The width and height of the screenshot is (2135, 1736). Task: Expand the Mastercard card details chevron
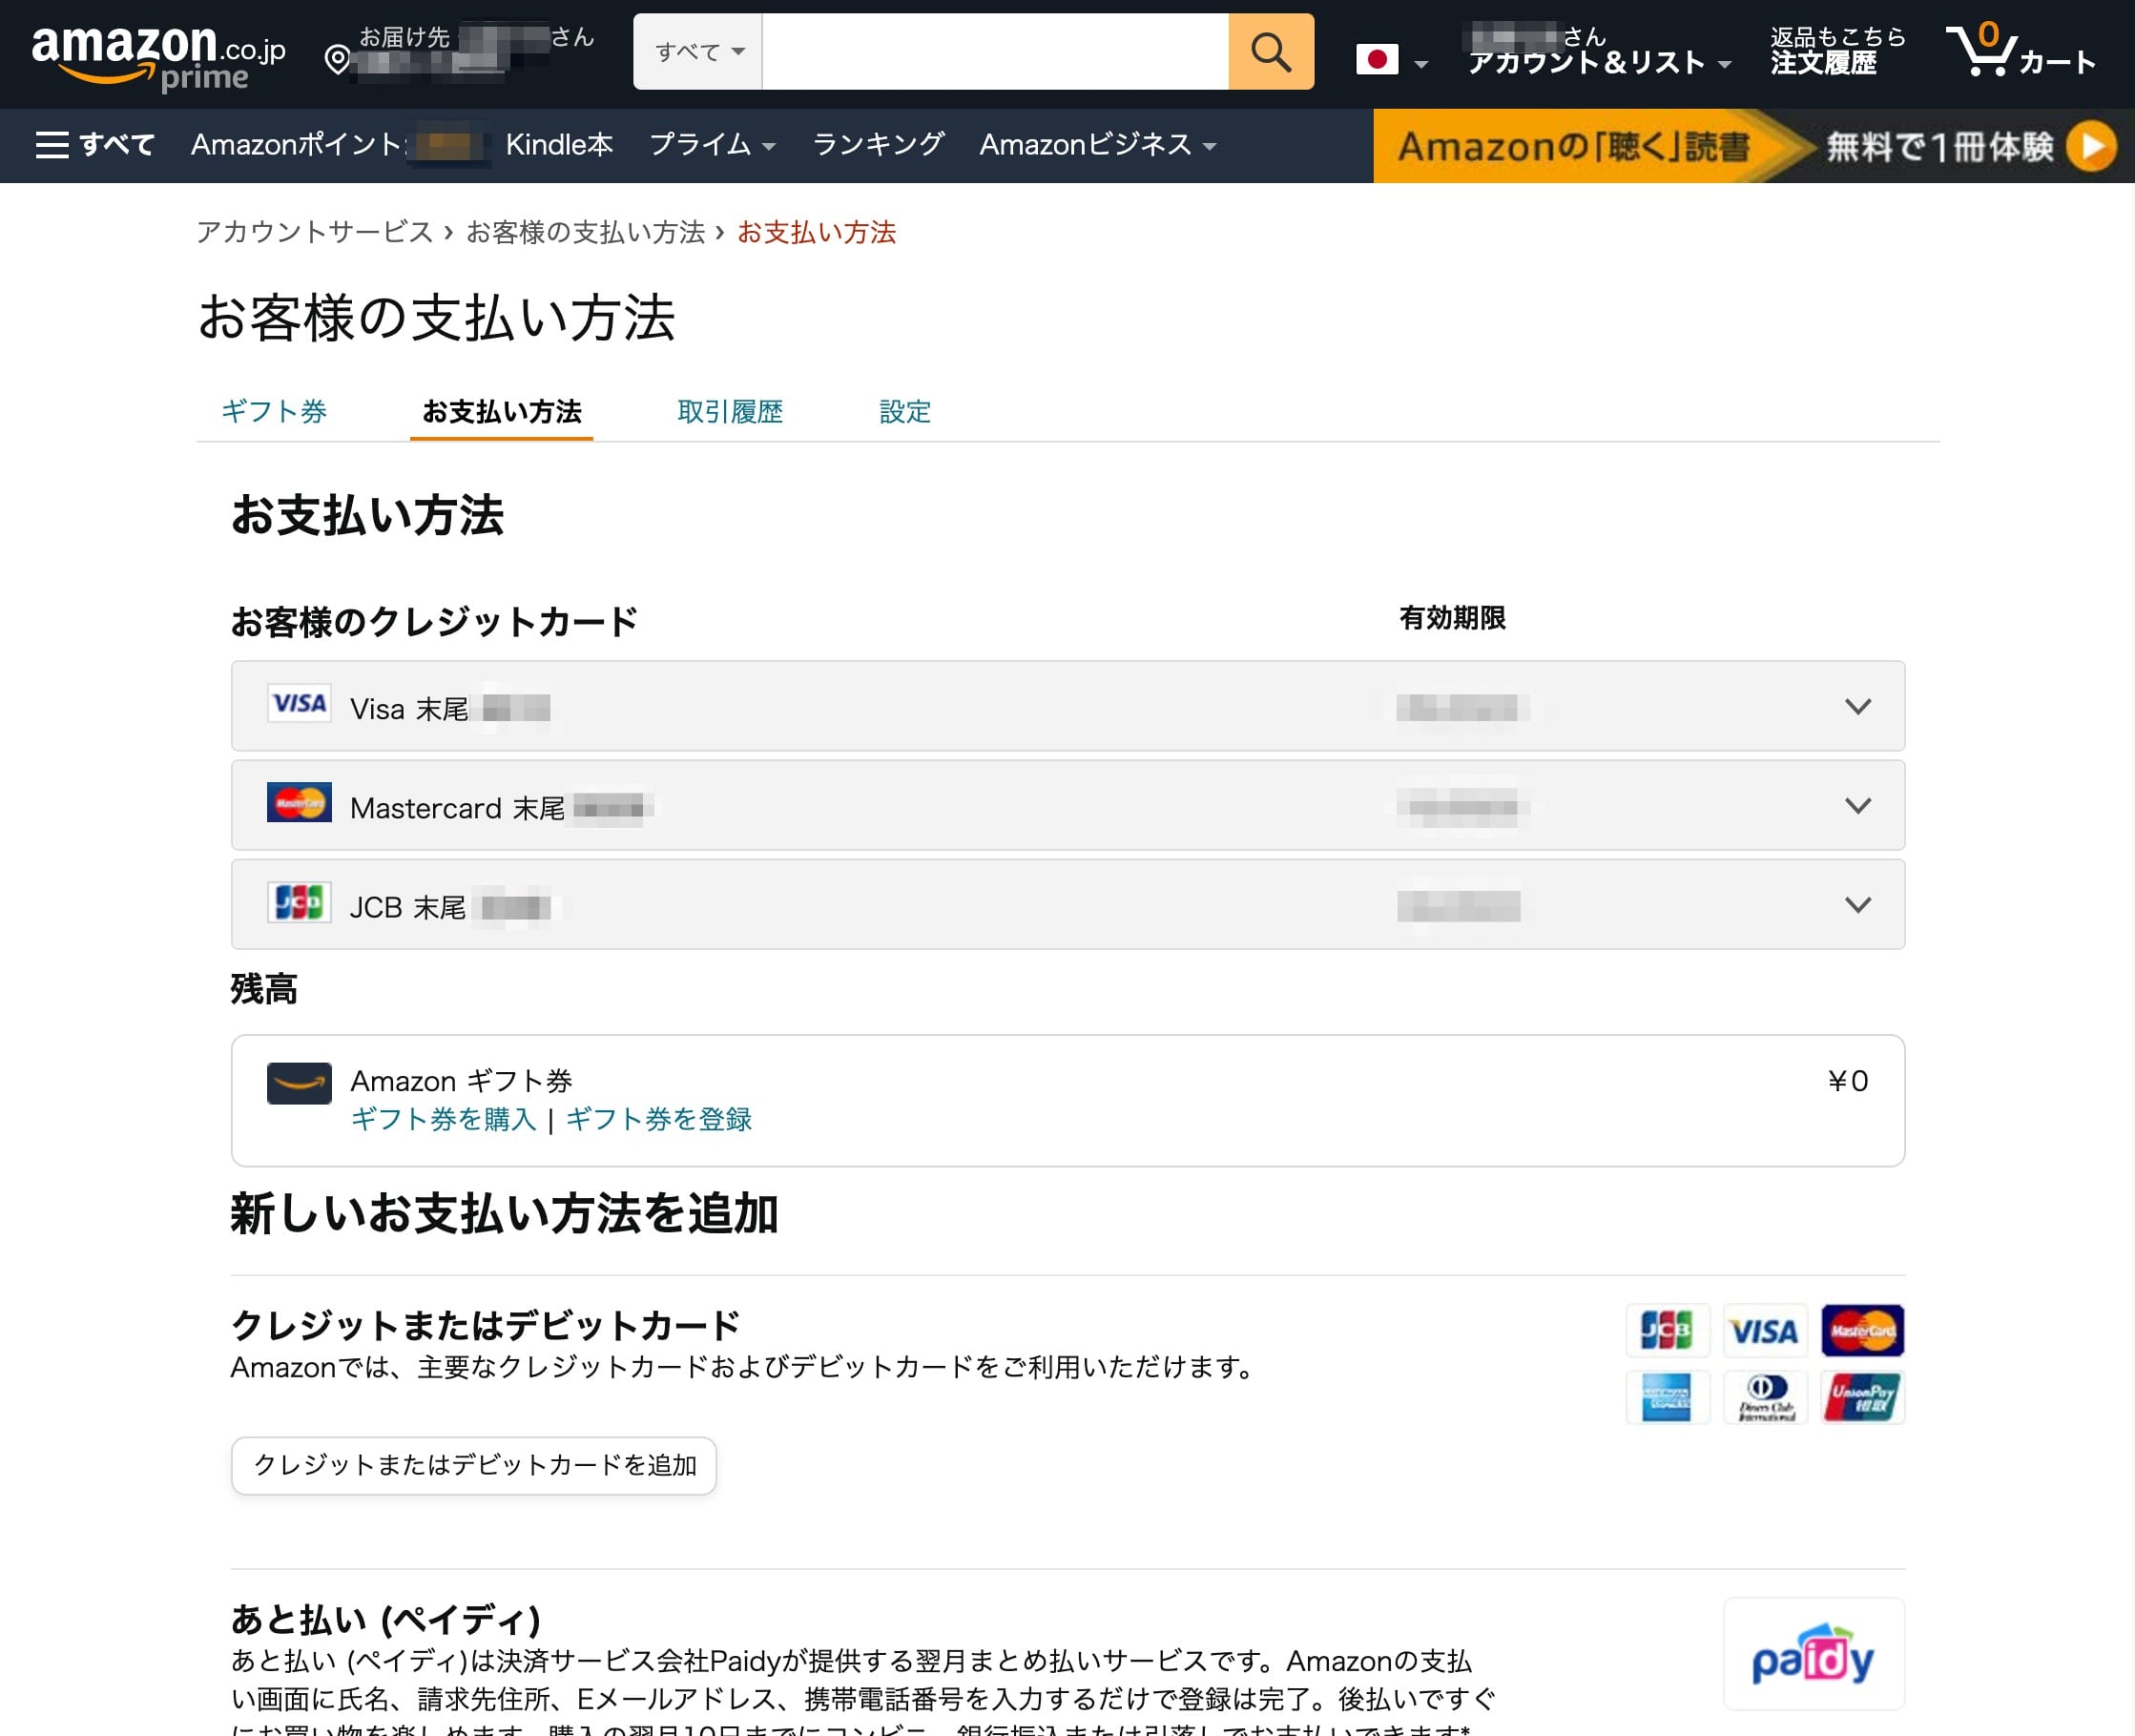click(1857, 806)
